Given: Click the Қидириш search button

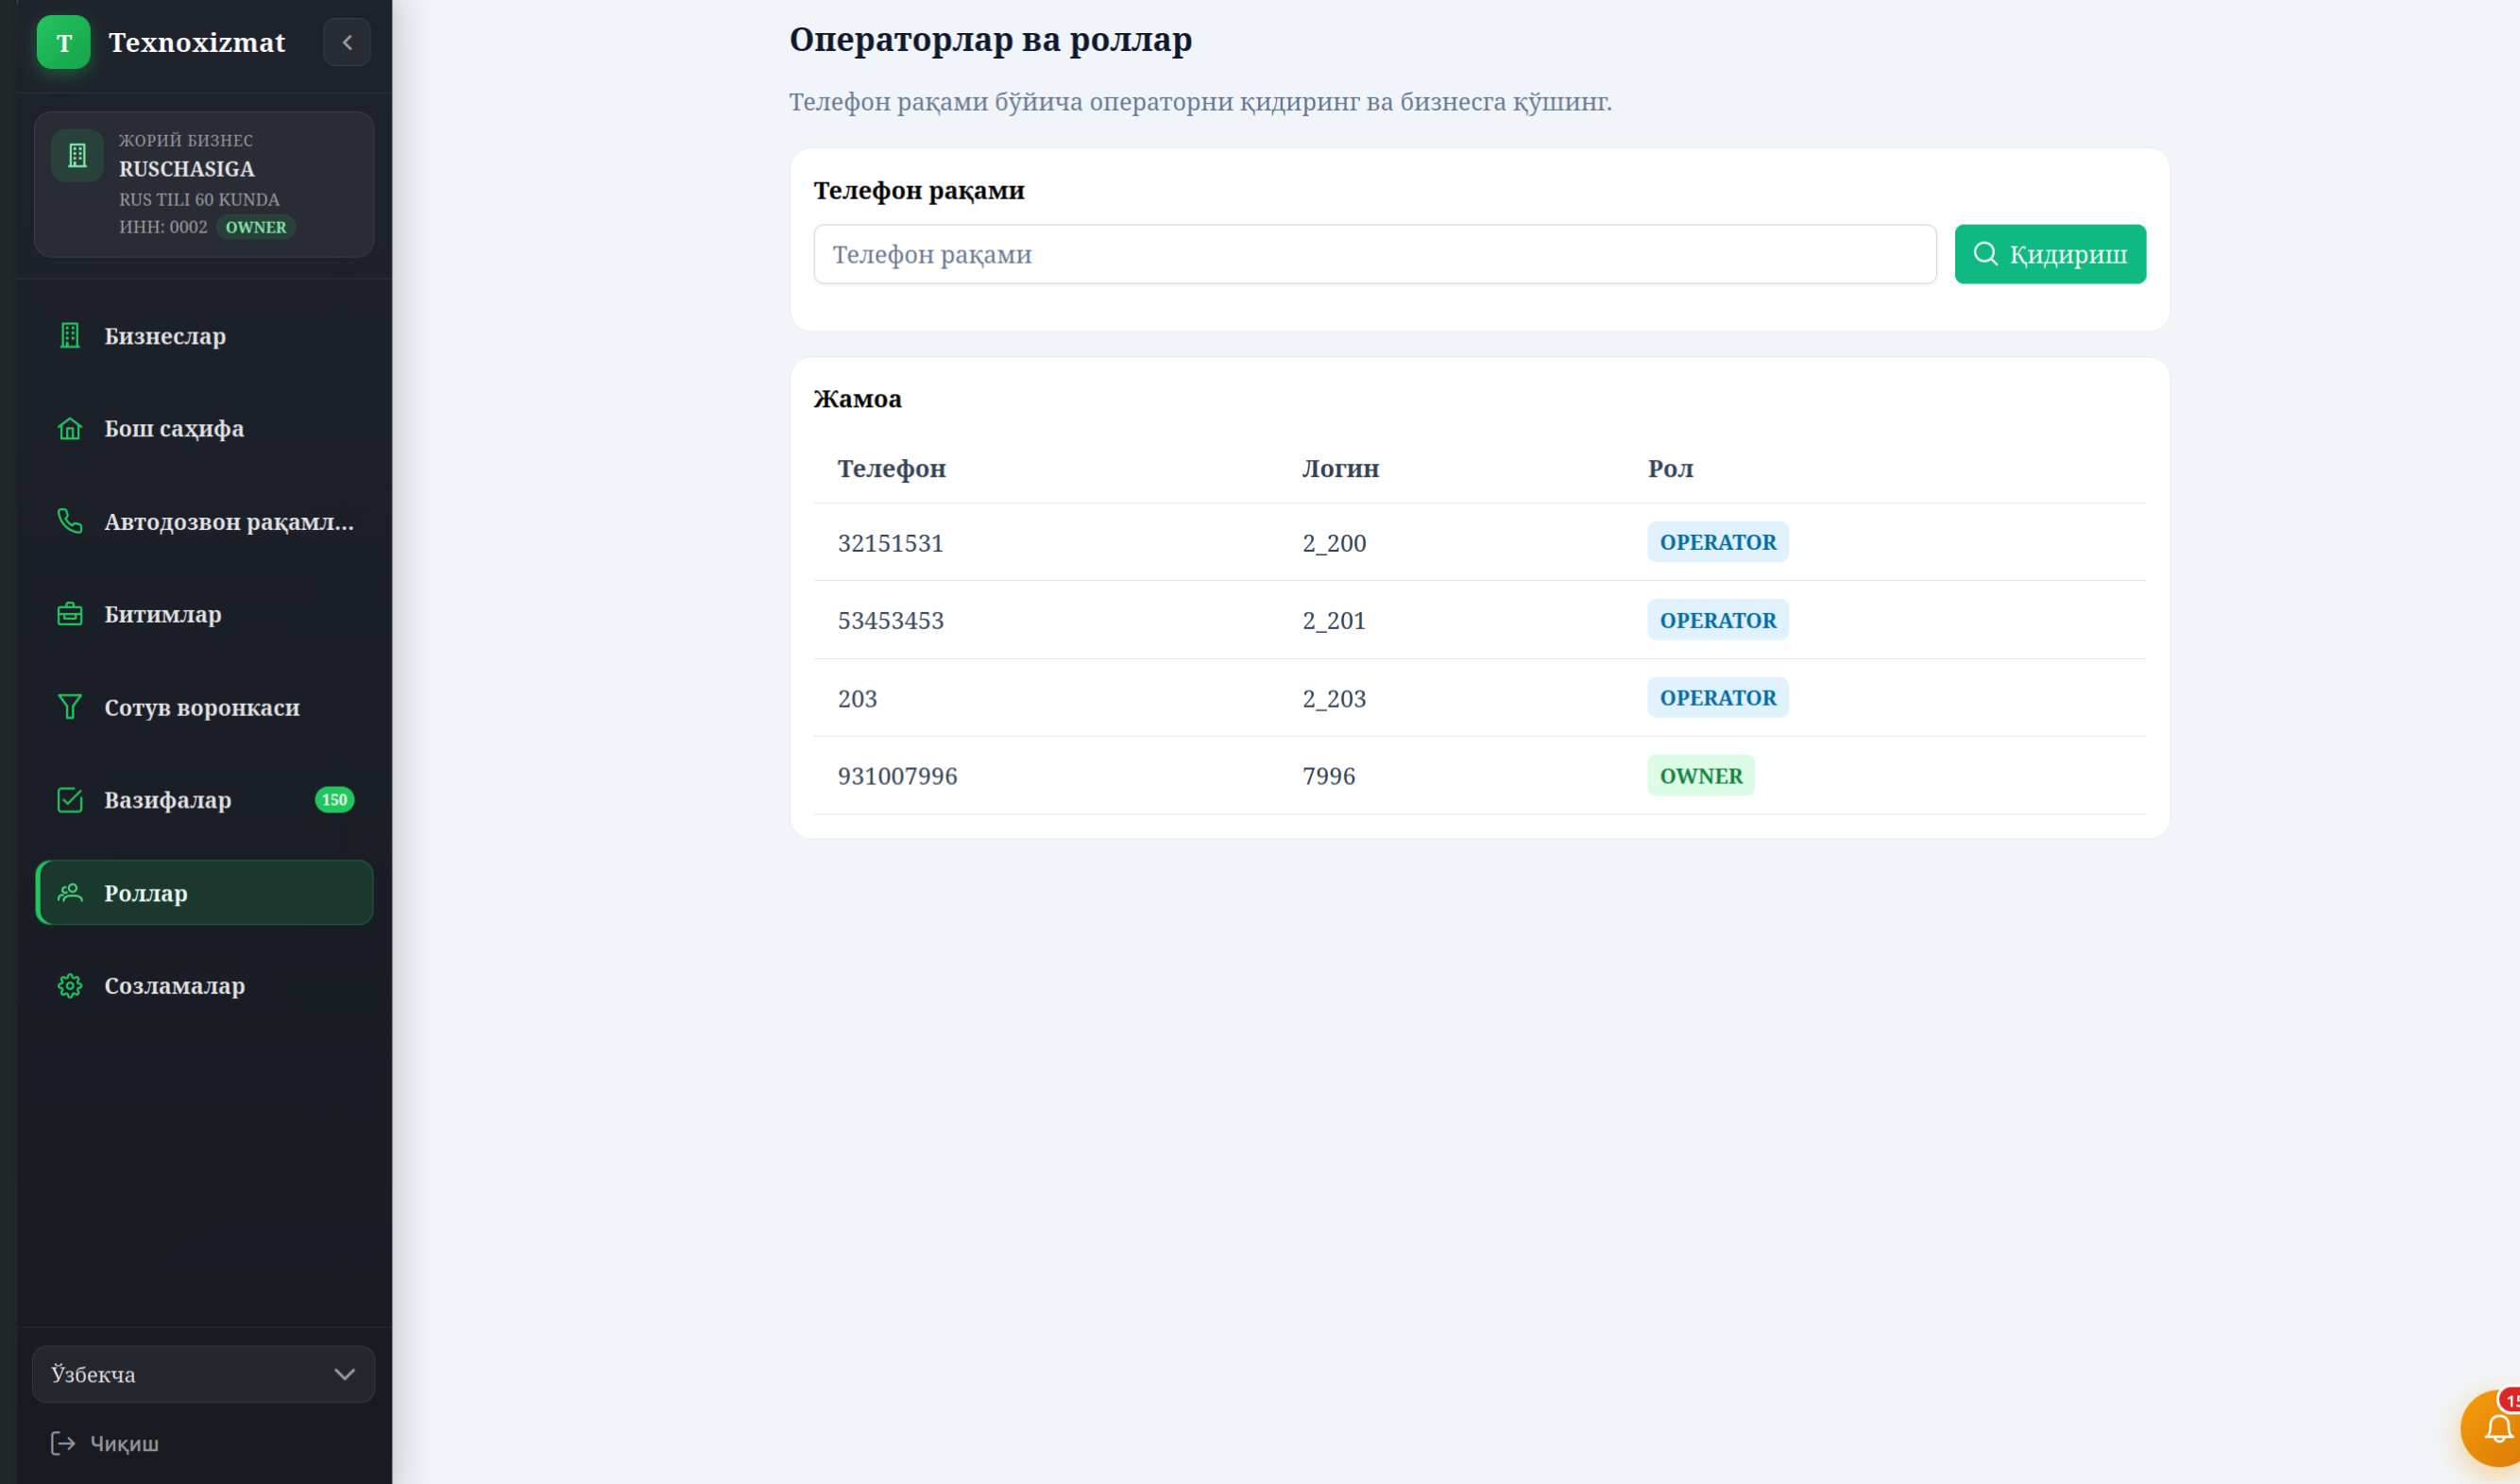Looking at the screenshot, I should click(x=2050, y=254).
